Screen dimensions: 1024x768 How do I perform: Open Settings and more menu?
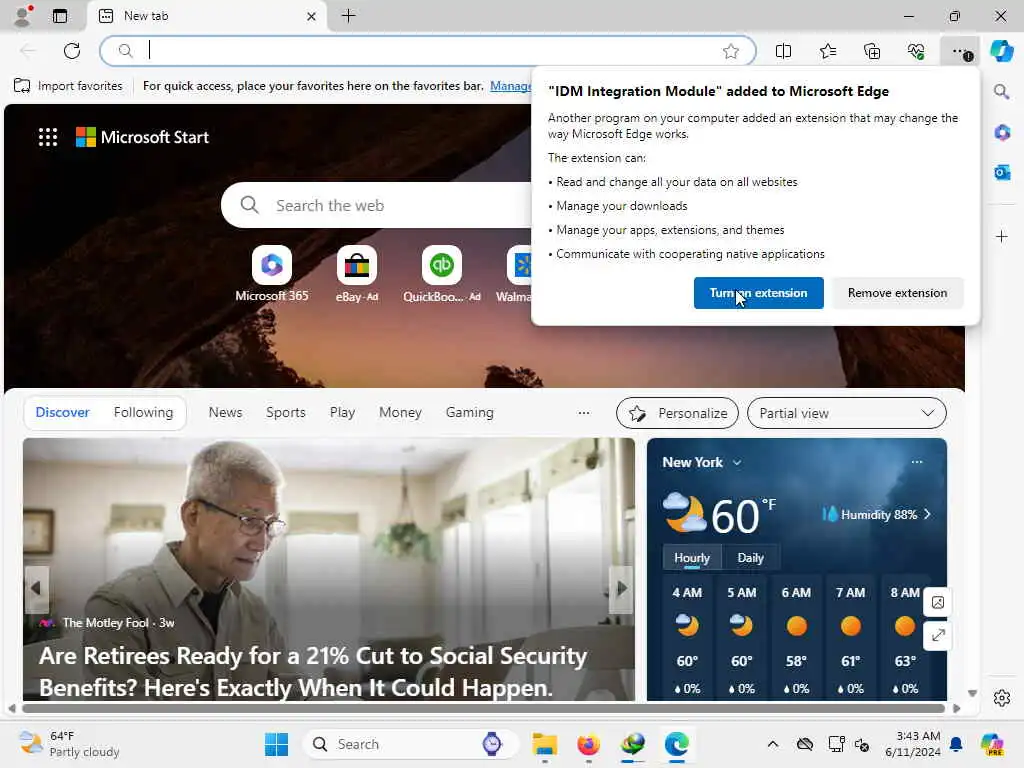point(961,52)
